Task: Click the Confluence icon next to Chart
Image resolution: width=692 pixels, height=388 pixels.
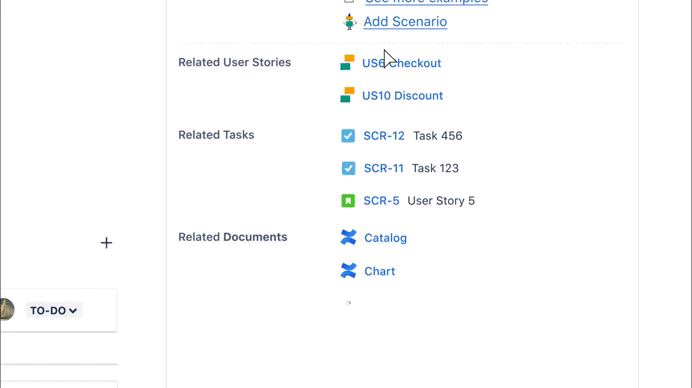Action: pos(348,270)
